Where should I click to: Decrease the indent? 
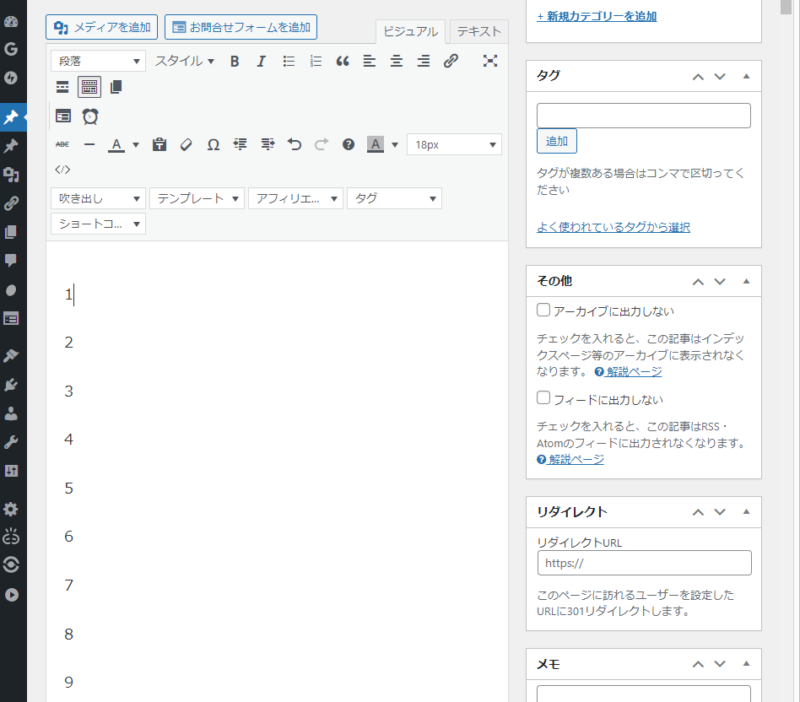click(240, 144)
